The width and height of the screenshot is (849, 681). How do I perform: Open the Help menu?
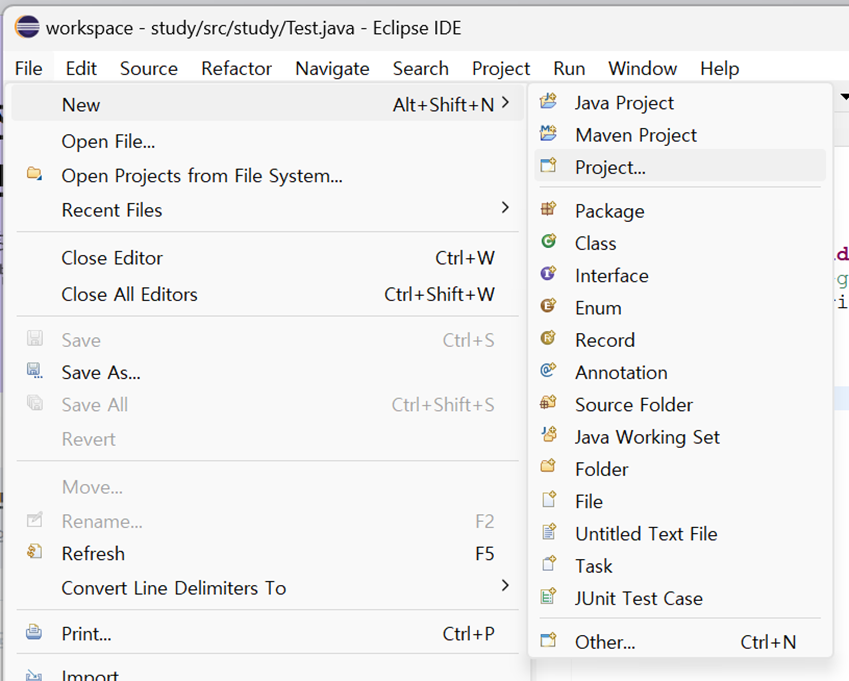pyautogui.click(x=720, y=68)
